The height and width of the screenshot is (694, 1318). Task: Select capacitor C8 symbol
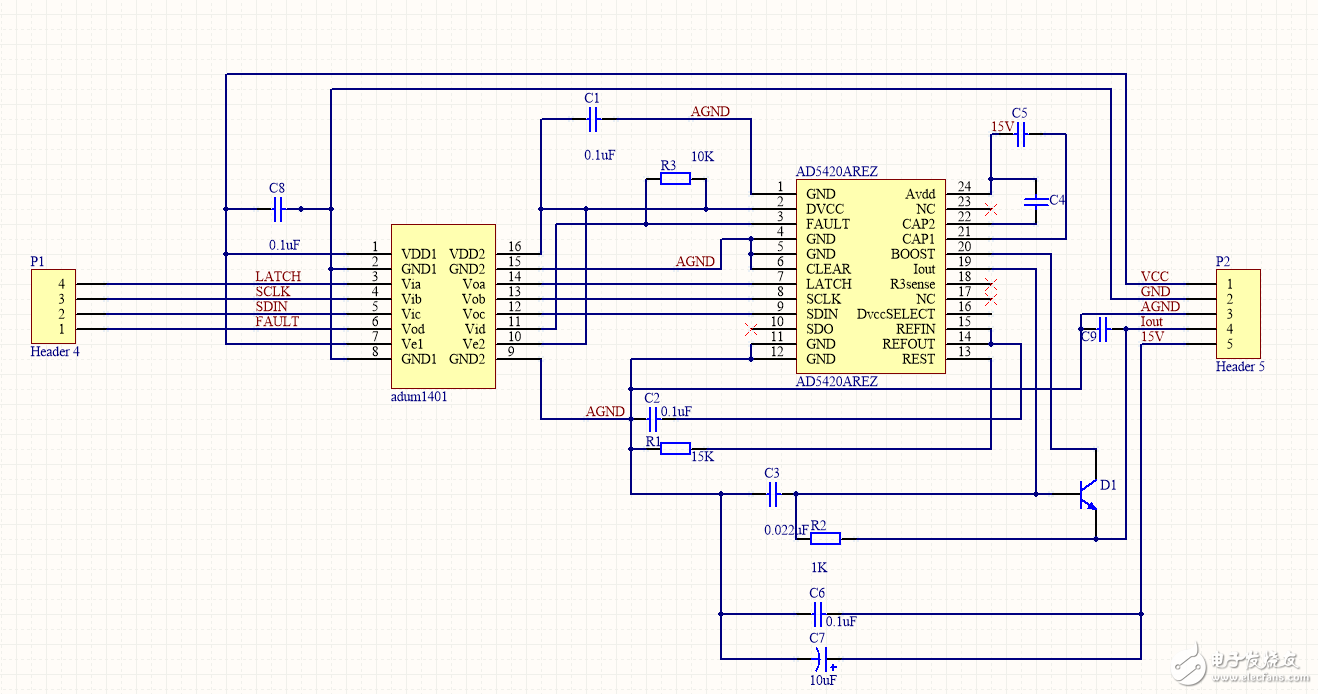click(x=278, y=209)
